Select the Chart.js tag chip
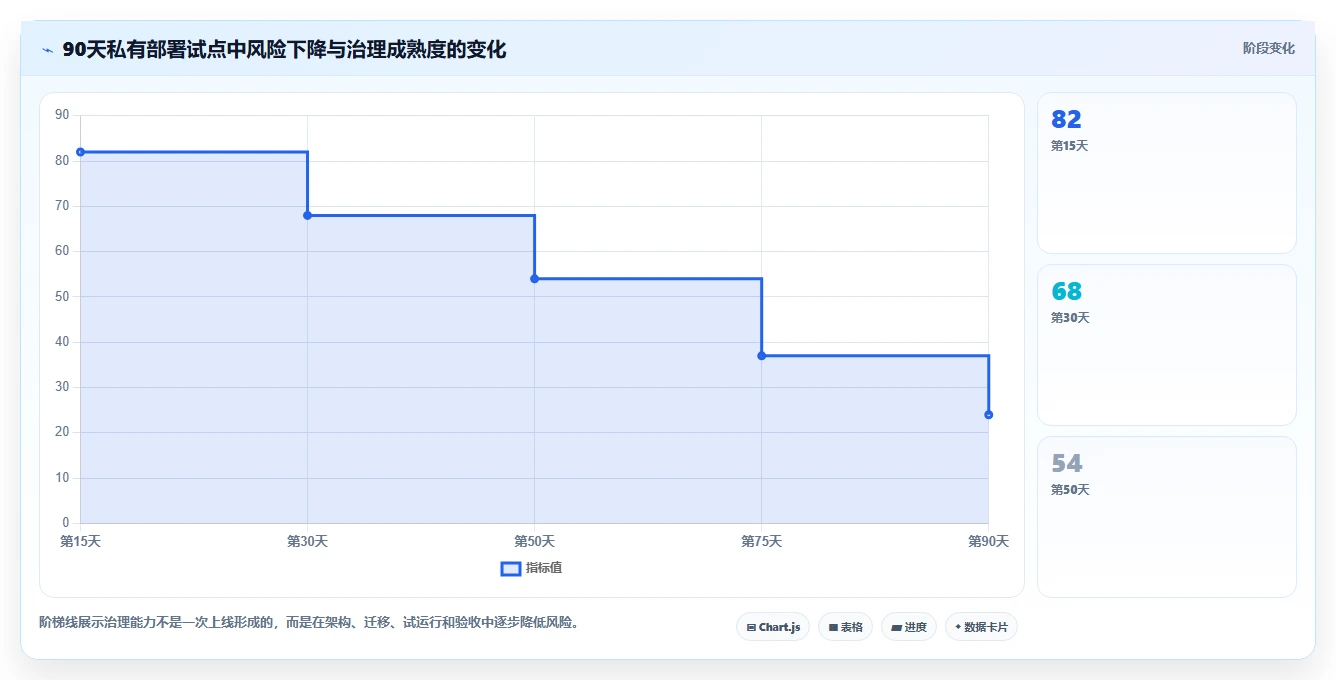The width and height of the screenshot is (1336, 680). click(x=773, y=627)
